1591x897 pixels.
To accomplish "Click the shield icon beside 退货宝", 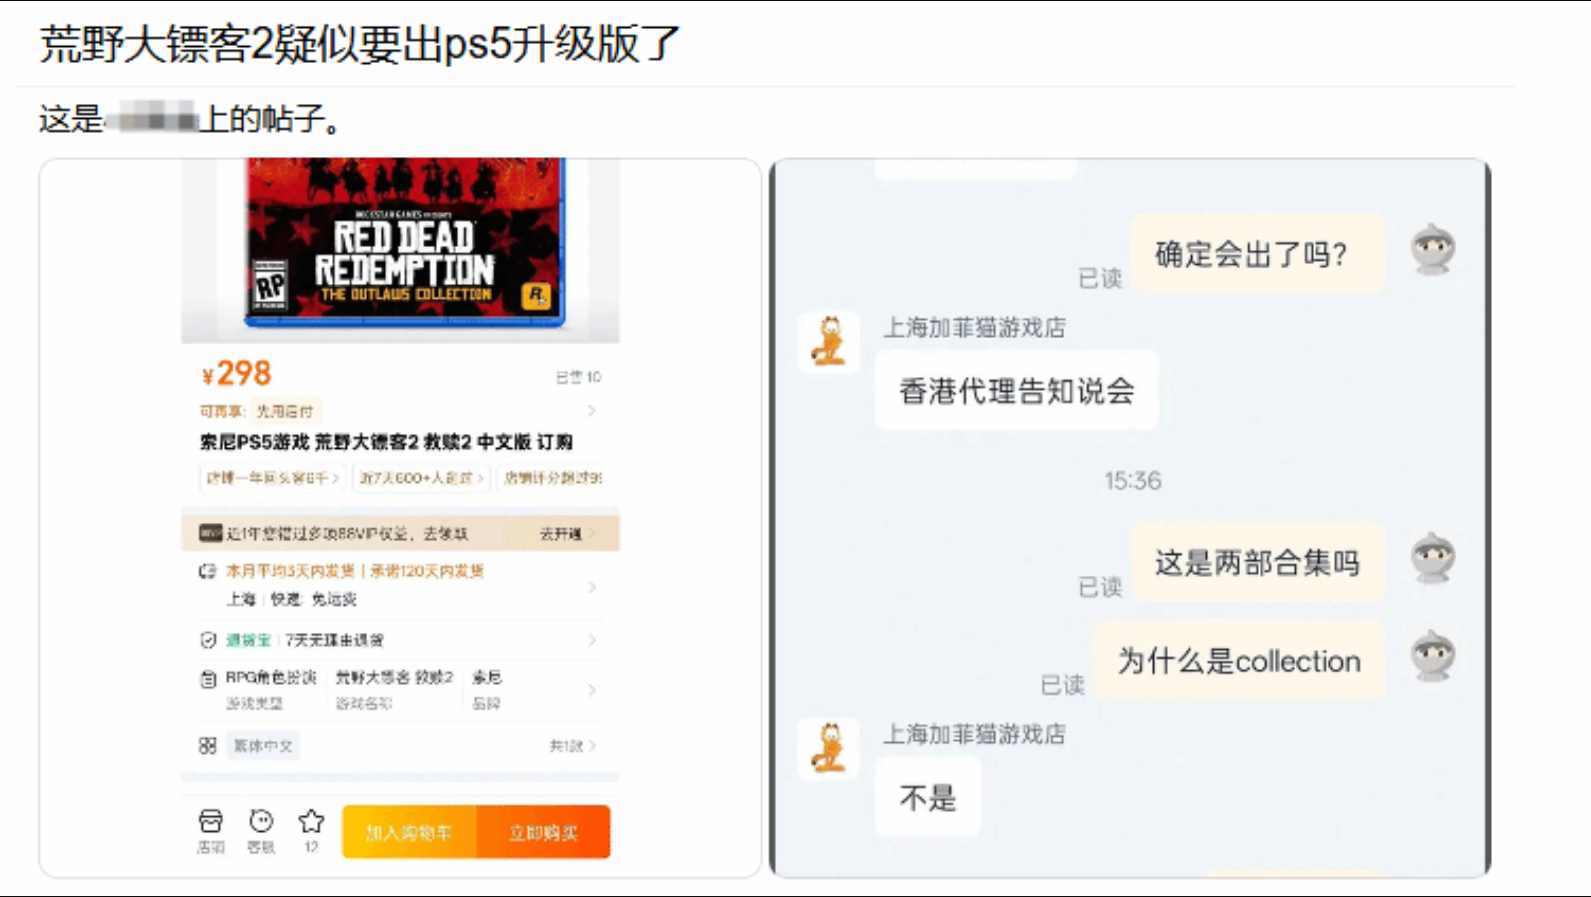I will (x=208, y=640).
